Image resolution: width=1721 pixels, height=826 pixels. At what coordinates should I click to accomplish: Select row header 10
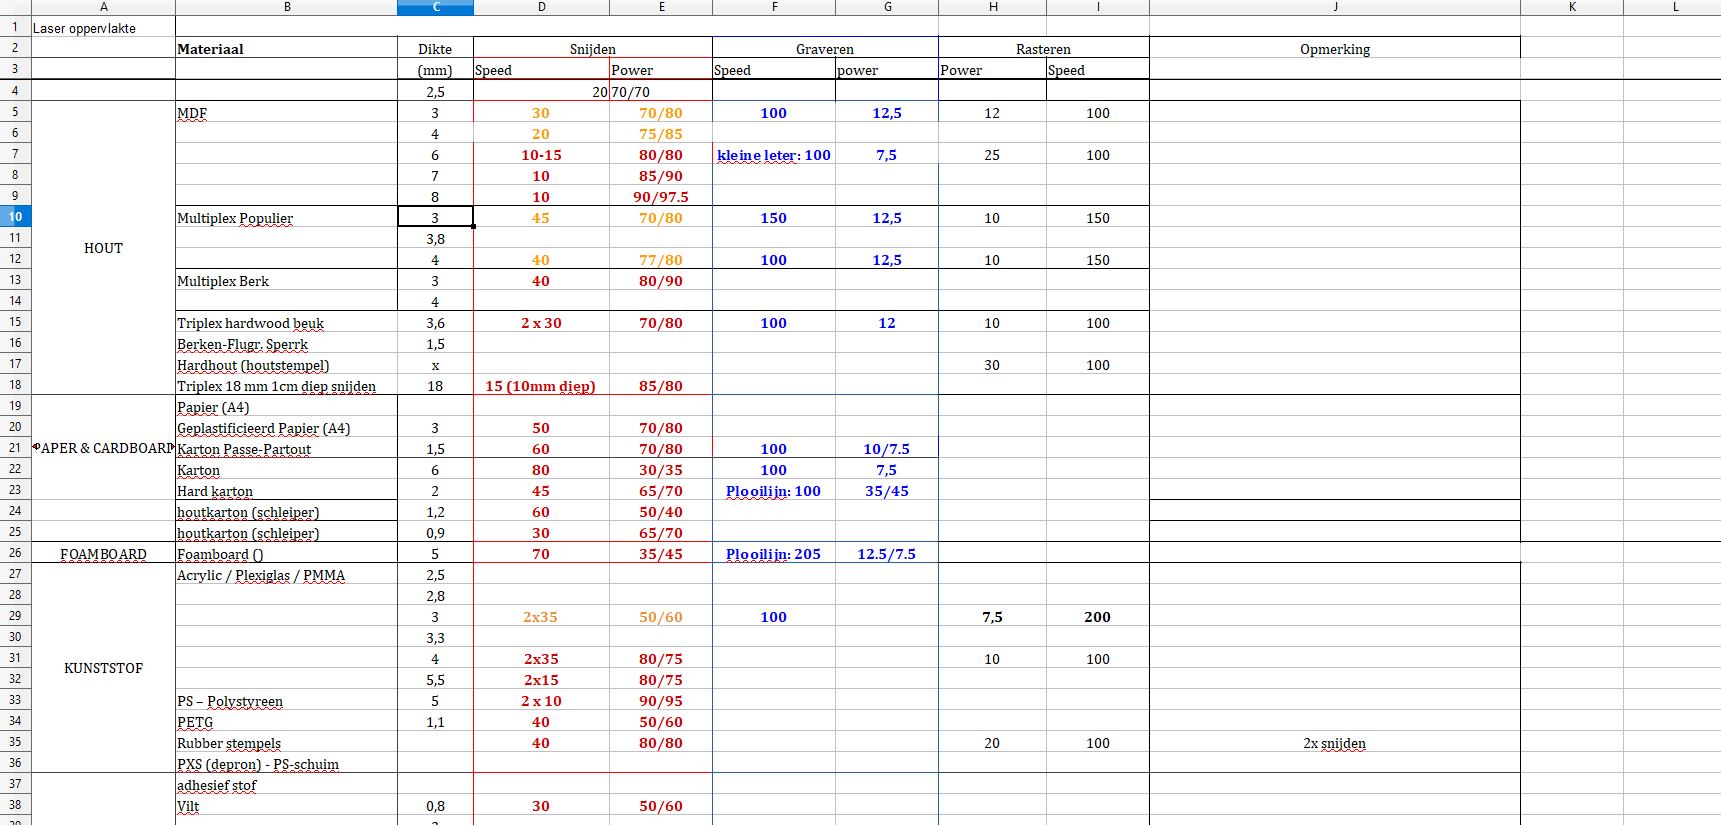(x=15, y=216)
